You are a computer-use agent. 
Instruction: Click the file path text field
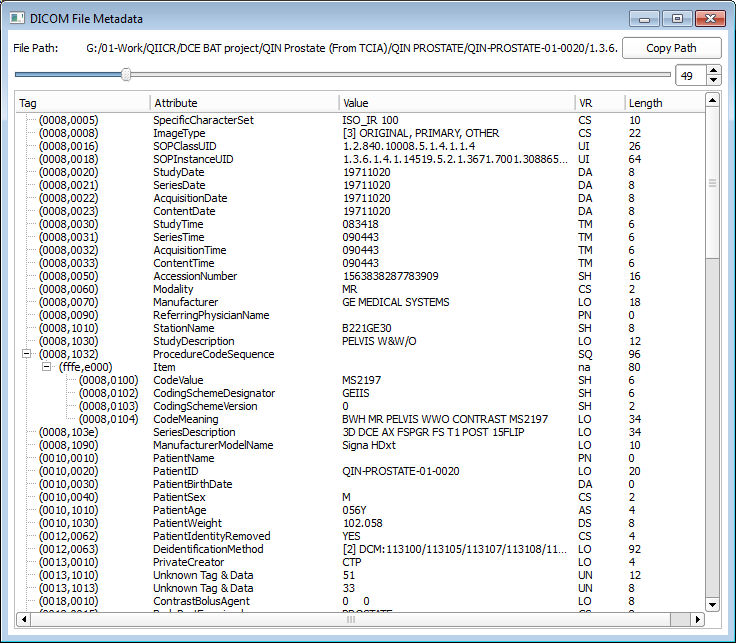[343, 48]
